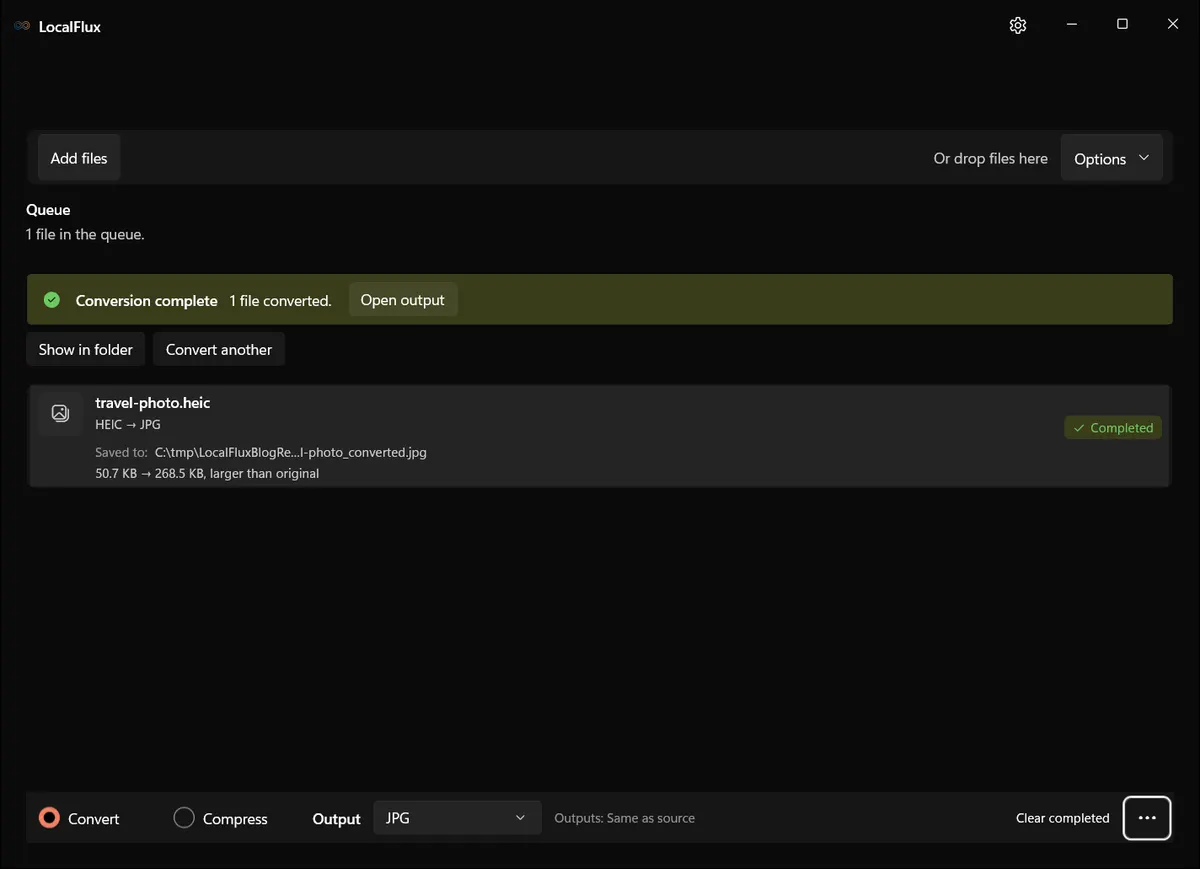Viewport: 1200px width, 869px height.
Task: Click Clear completed
Action: click(x=1062, y=818)
